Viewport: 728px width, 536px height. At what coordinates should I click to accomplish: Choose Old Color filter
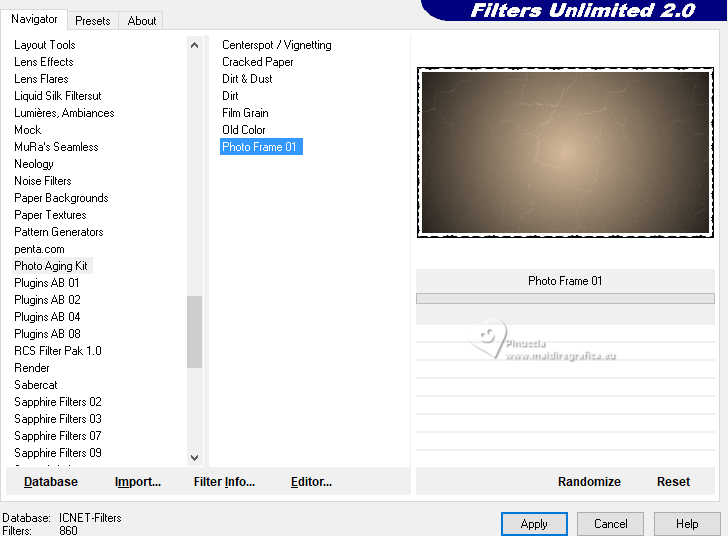click(x=244, y=130)
